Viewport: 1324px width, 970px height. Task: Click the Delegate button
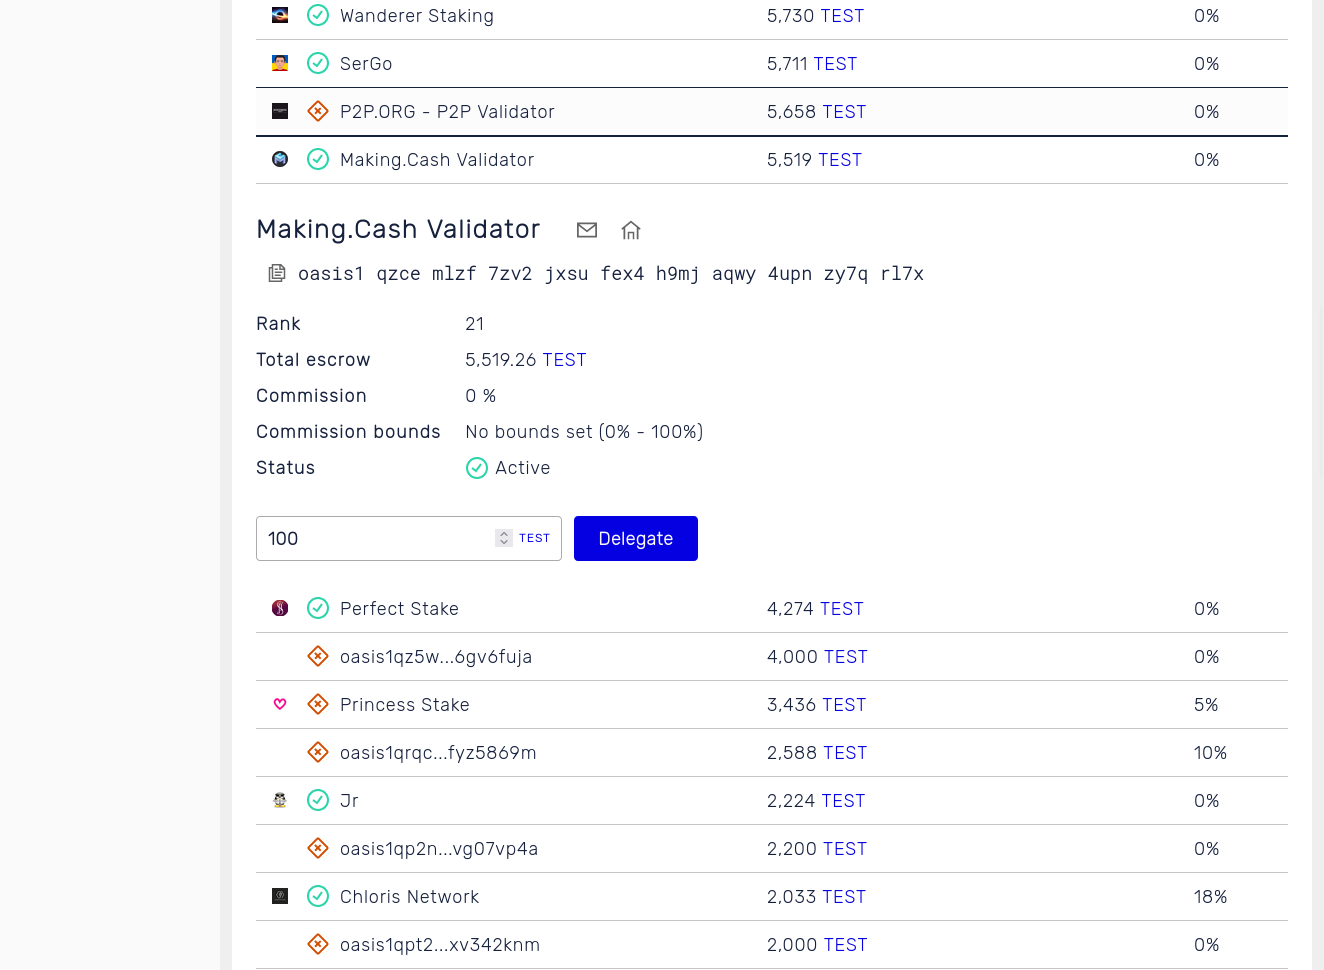(x=635, y=538)
